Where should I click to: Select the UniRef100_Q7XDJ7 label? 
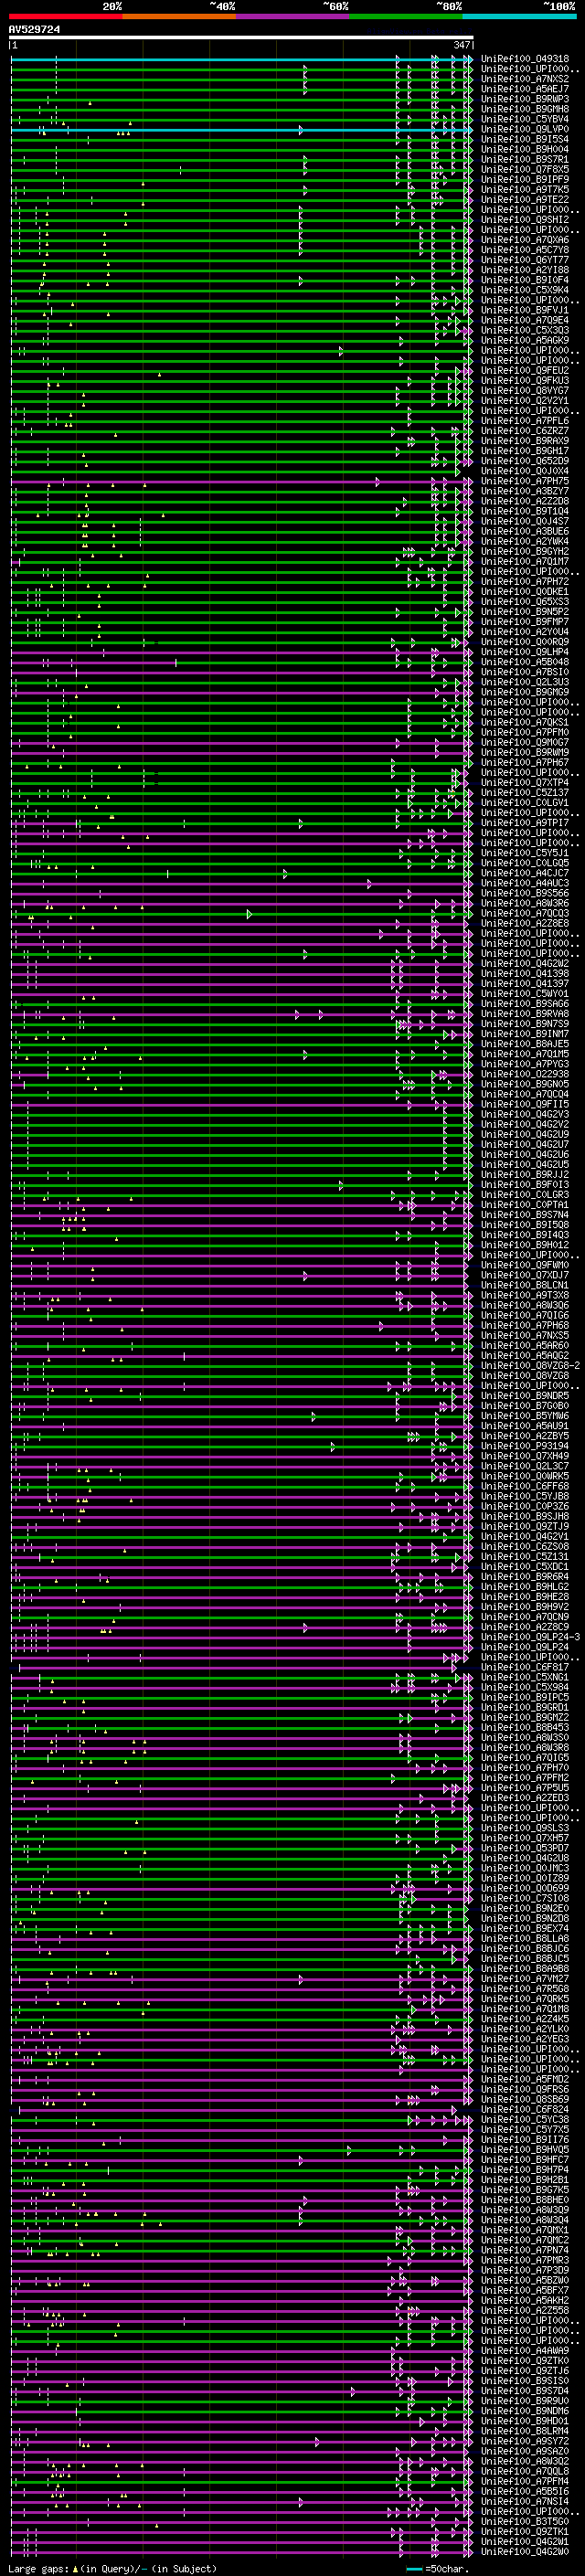tap(525, 1275)
